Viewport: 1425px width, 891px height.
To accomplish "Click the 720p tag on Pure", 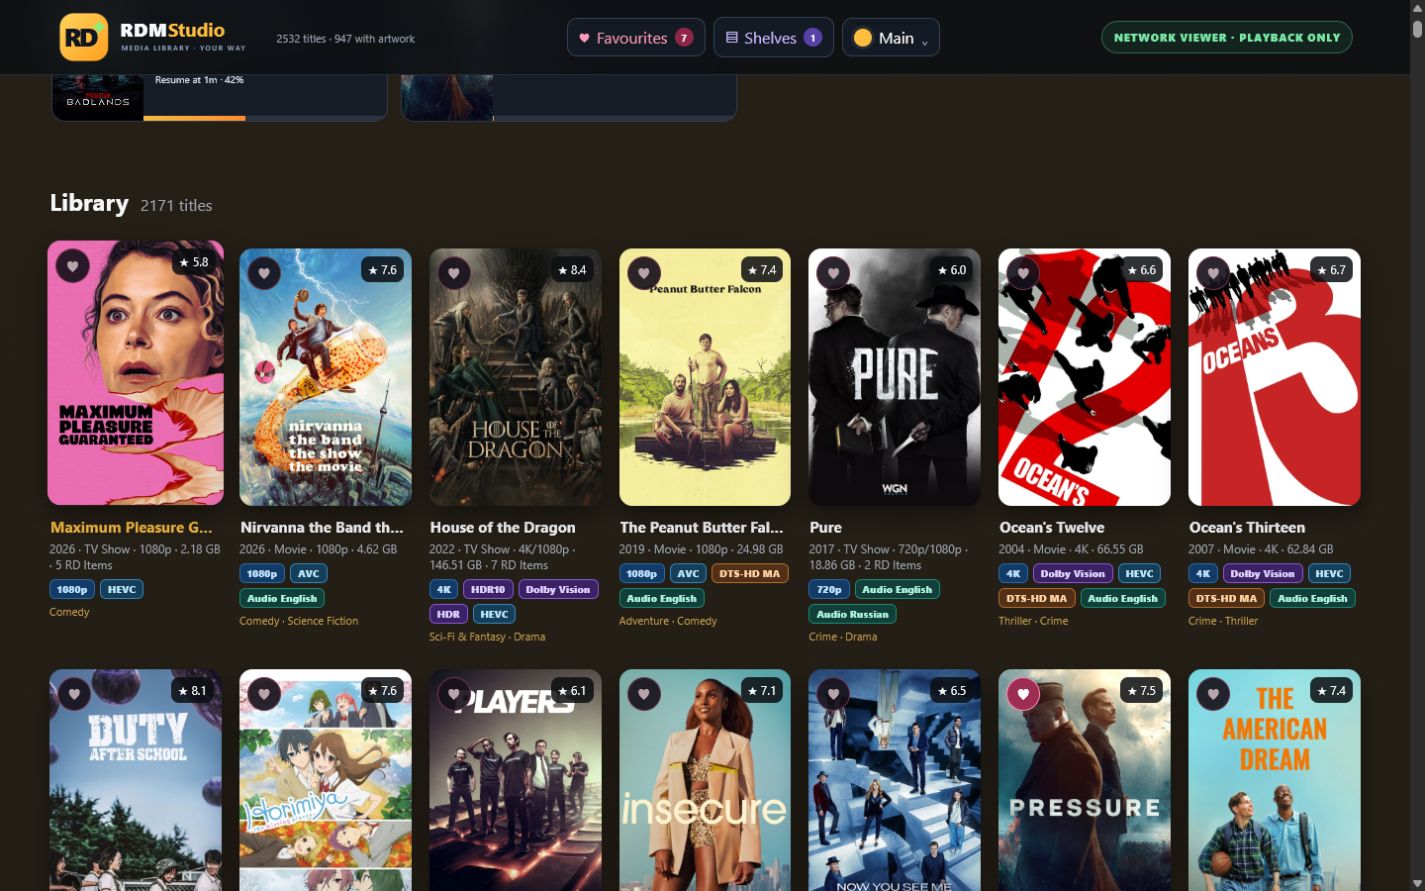I will [x=829, y=589].
